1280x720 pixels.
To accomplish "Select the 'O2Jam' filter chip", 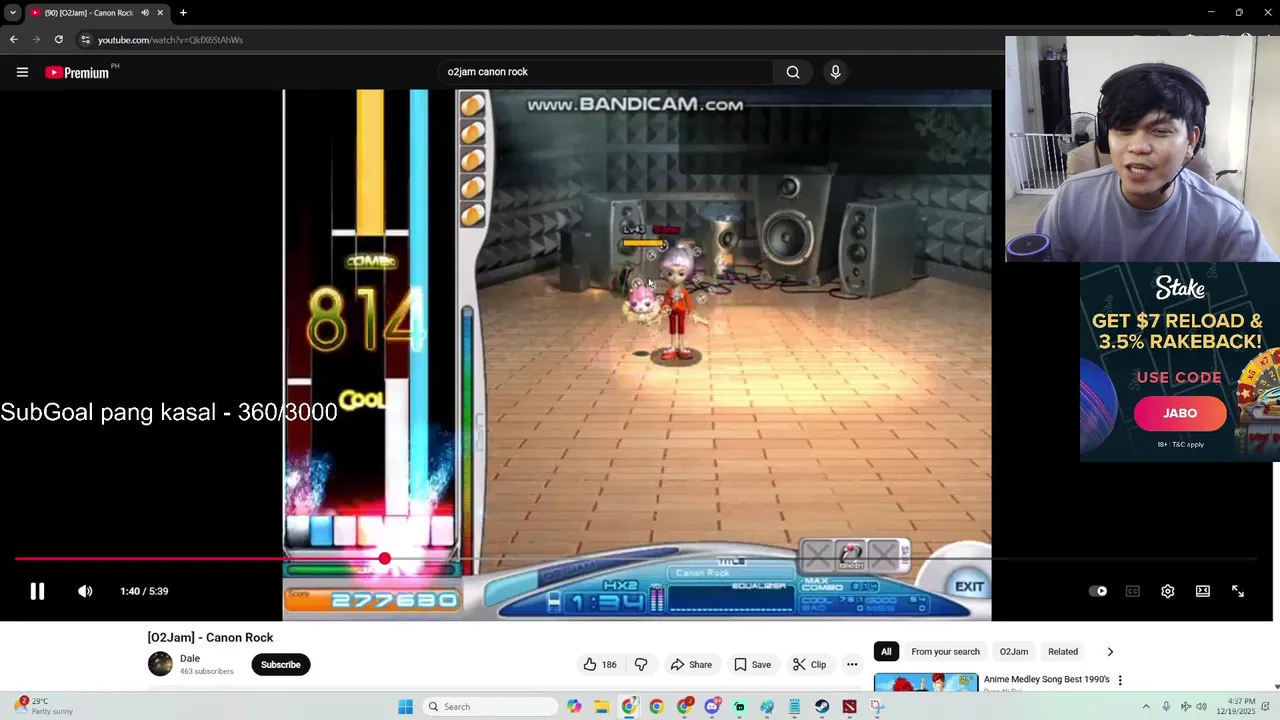I will [1014, 652].
